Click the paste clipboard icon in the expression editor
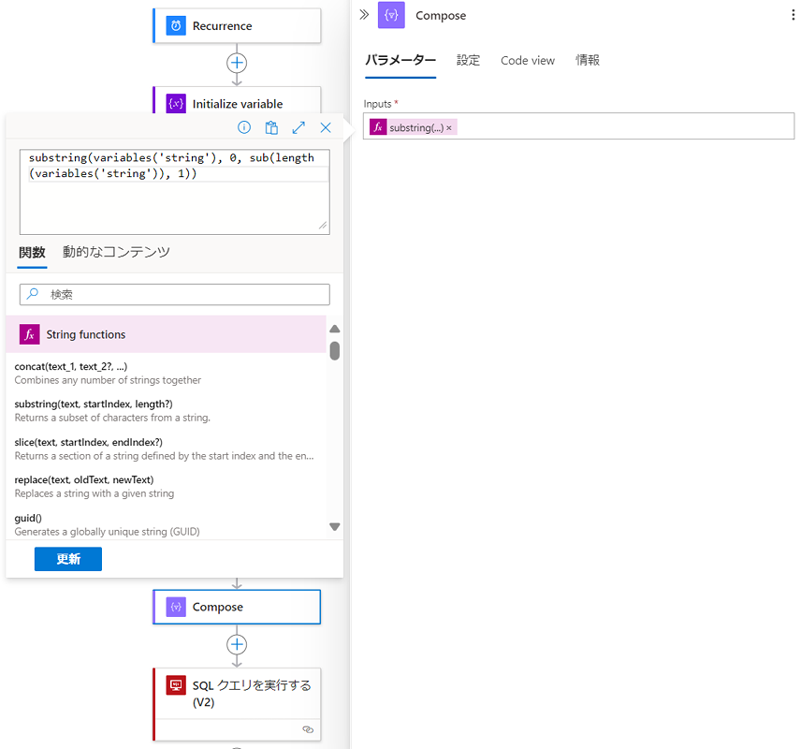Viewport: 800px width, 749px height. (x=271, y=128)
